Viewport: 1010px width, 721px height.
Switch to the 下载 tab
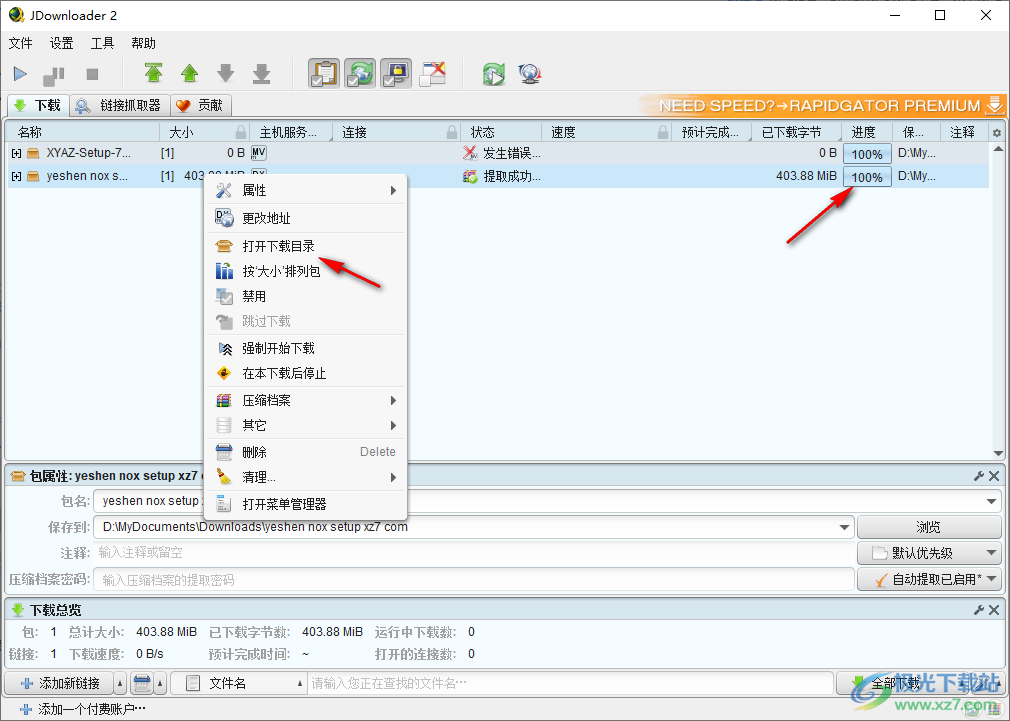(x=37, y=105)
